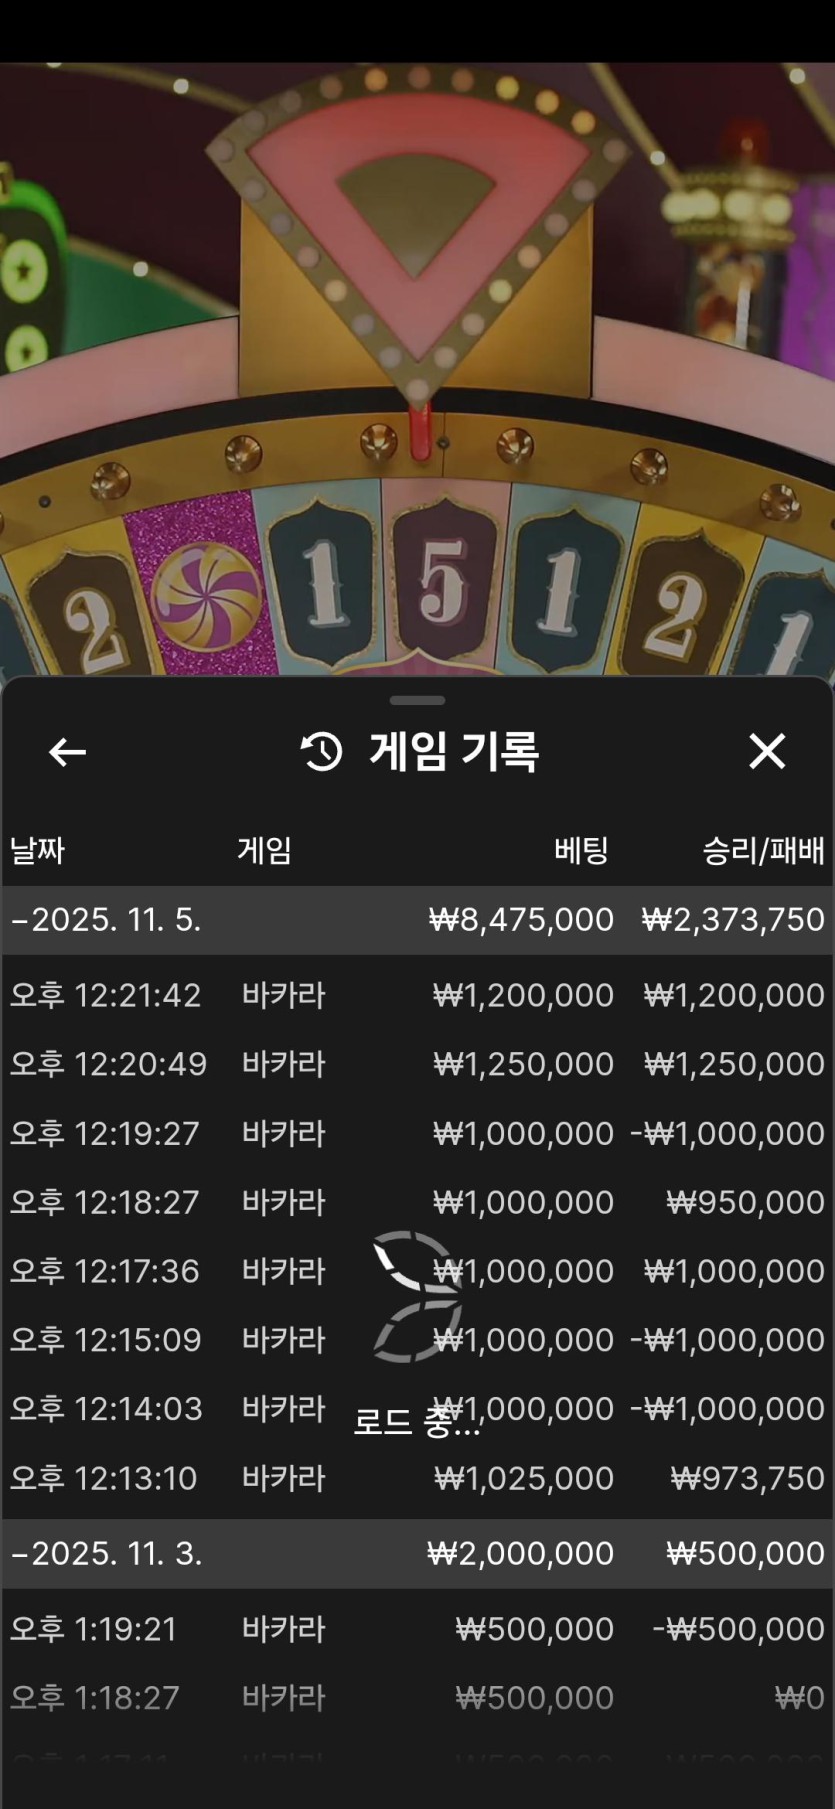Close the 게임 기록 panel
The image size is (835, 1809).
[767, 751]
